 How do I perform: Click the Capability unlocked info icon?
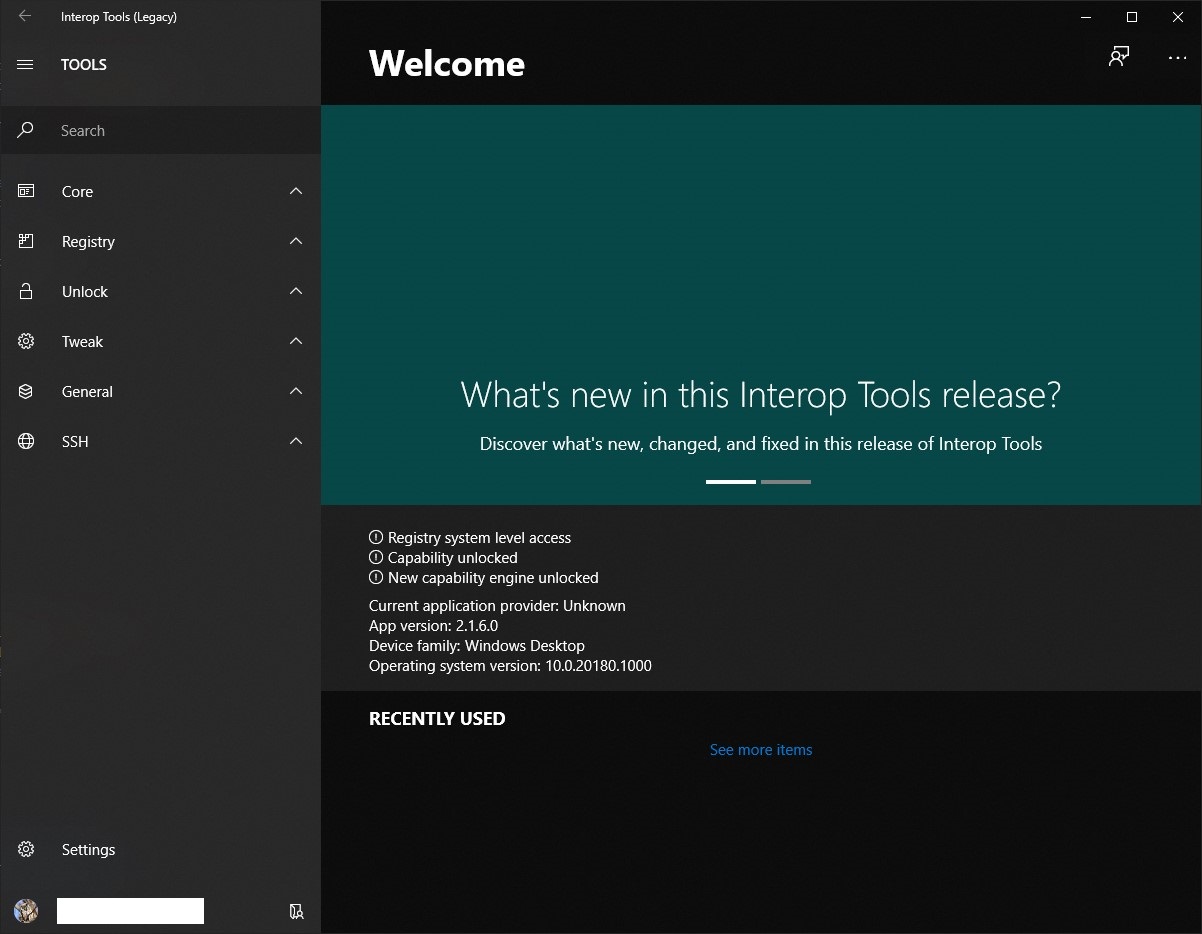coord(376,557)
